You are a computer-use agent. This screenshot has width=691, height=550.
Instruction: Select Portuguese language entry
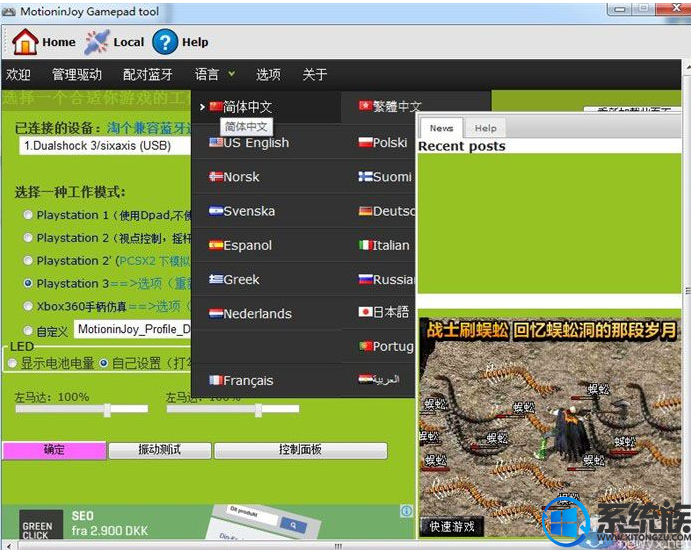[x=386, y=346]
